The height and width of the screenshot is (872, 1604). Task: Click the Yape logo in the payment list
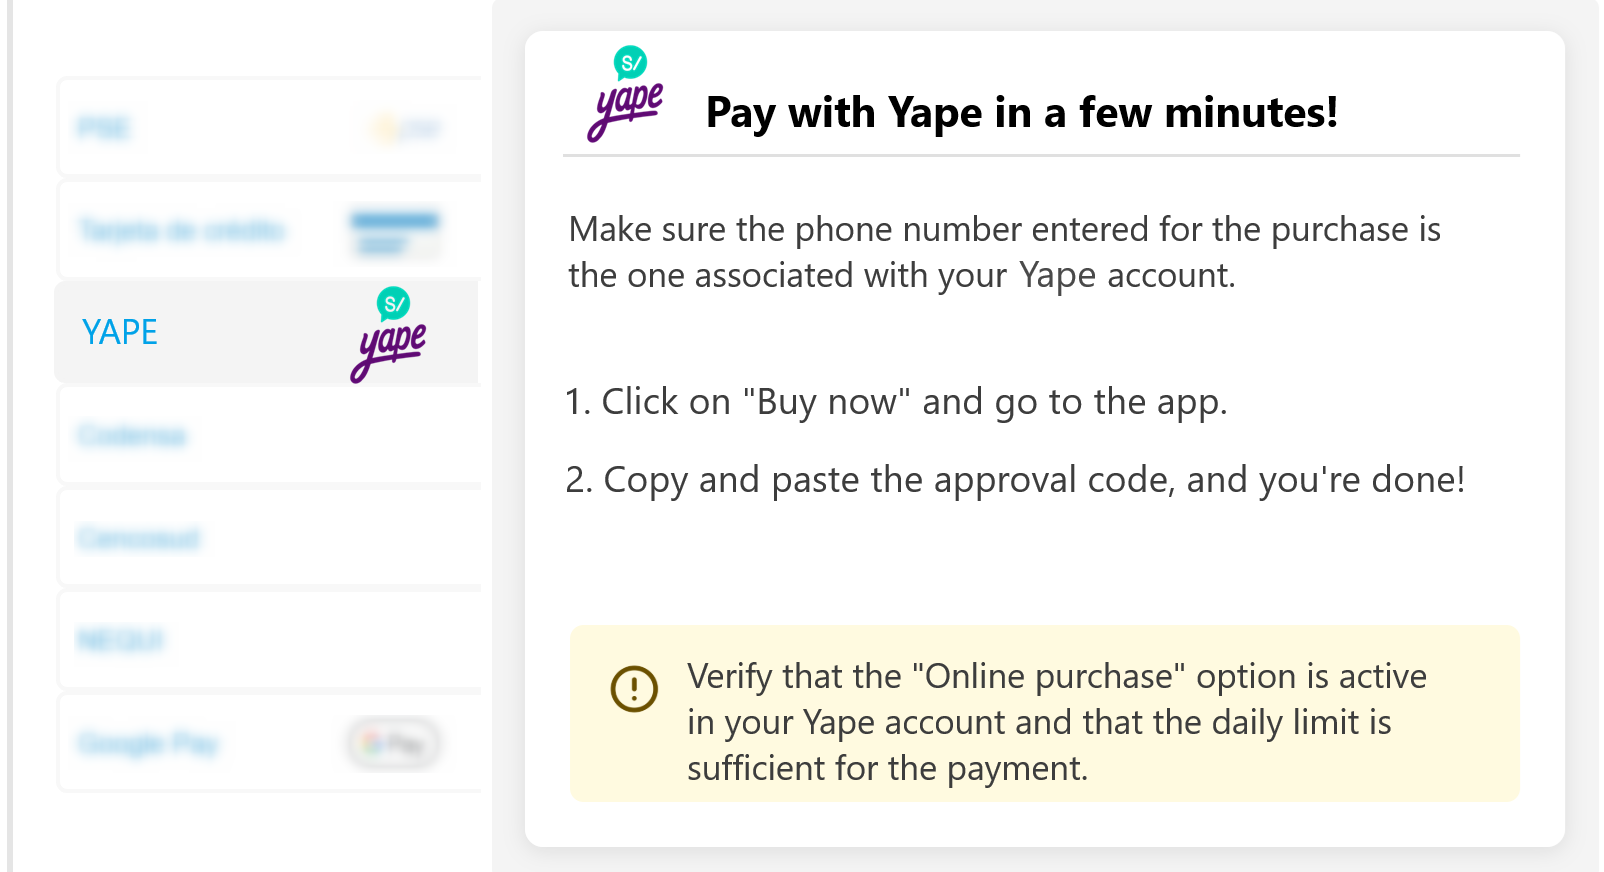[388, 335]
